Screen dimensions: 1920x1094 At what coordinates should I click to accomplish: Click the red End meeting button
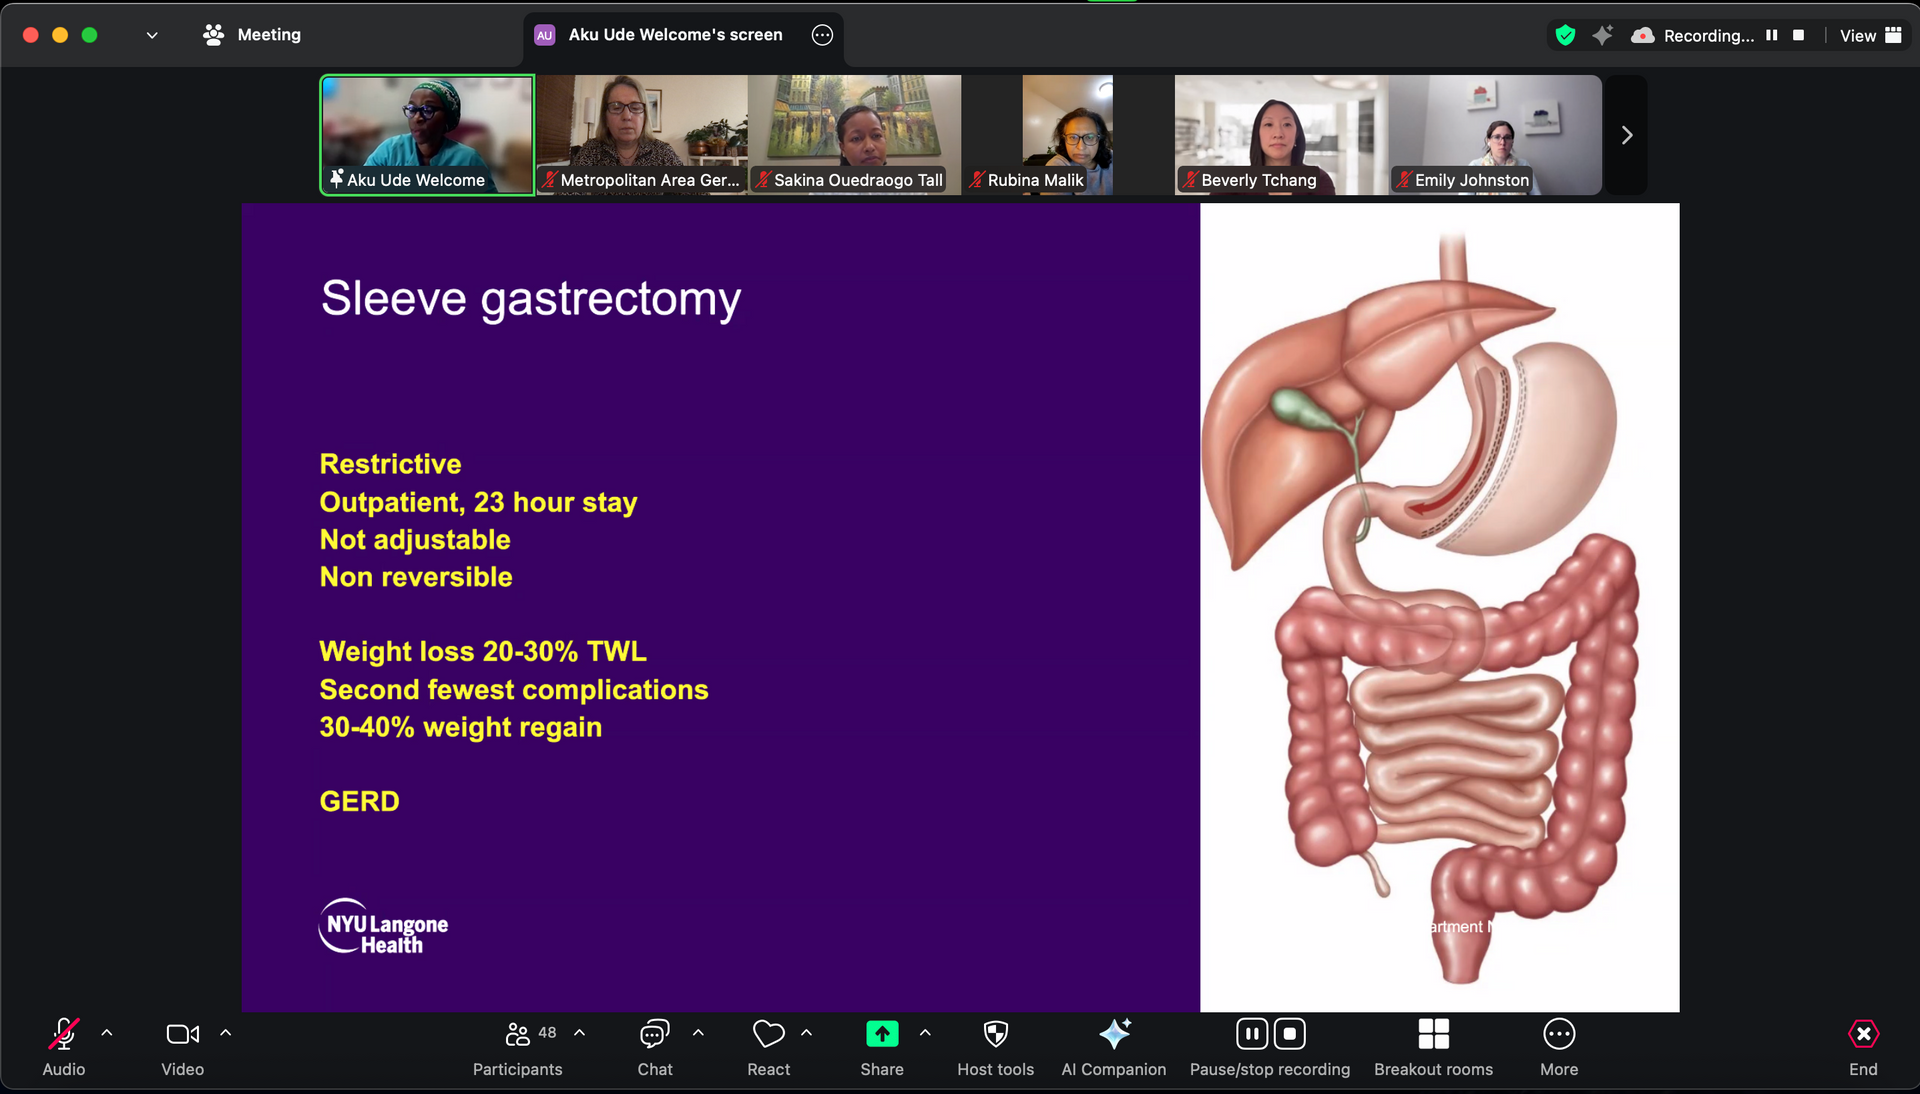[x=1863, y=1035]
